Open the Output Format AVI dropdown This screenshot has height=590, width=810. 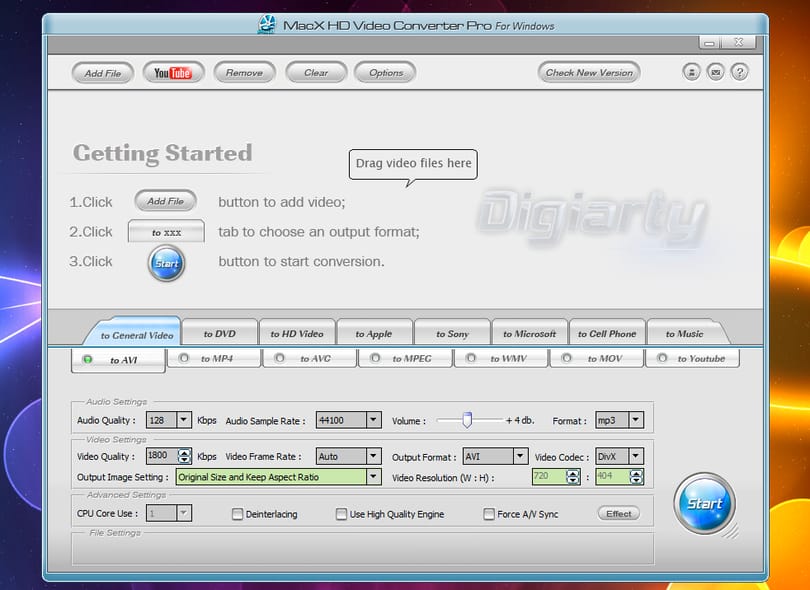[520, 456]
